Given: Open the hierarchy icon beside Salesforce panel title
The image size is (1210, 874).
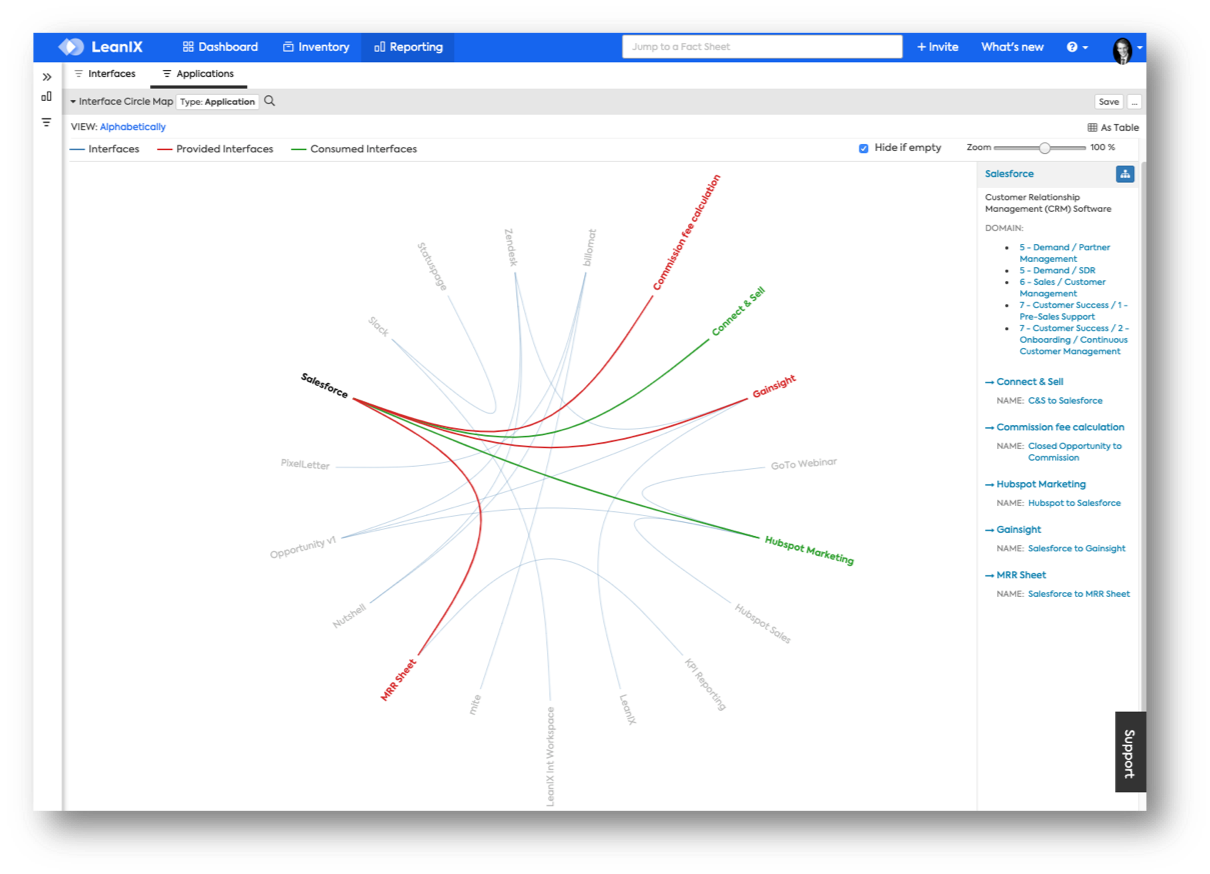Looking at the screenshot, I should [1125, 173].
